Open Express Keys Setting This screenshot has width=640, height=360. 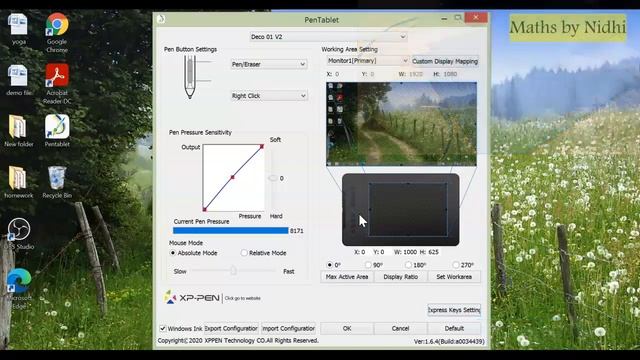(x=454, y=310)
